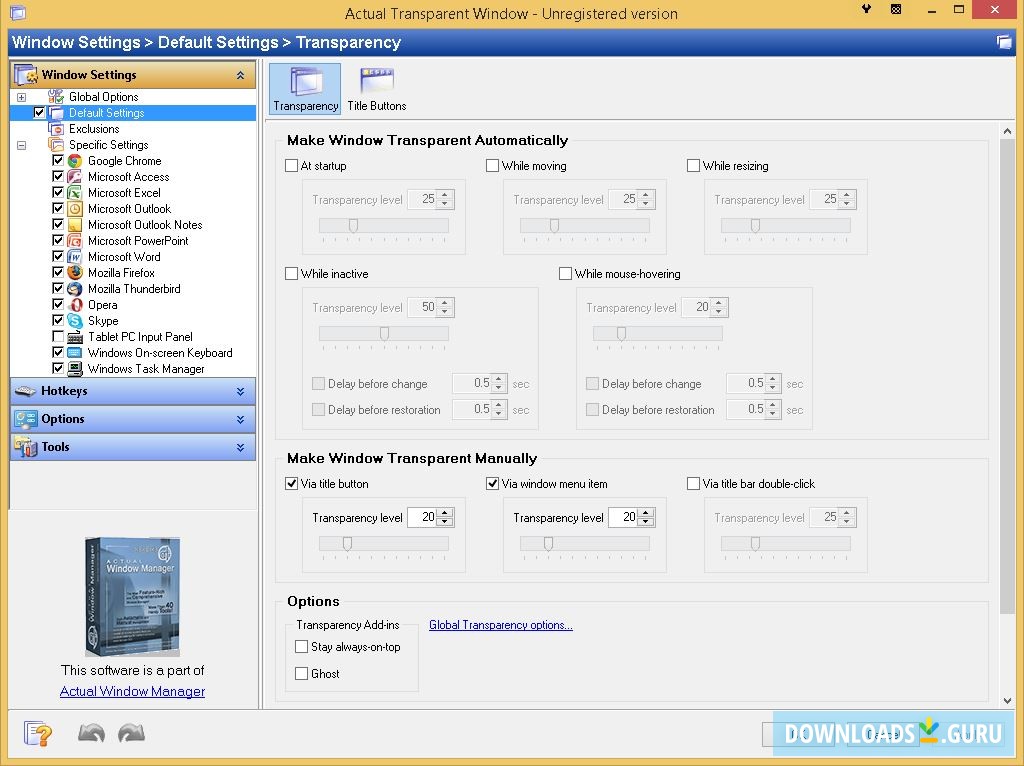1024x766 pixels.
Task: Click the redo arrow icon
Action: tap(131, 733)
